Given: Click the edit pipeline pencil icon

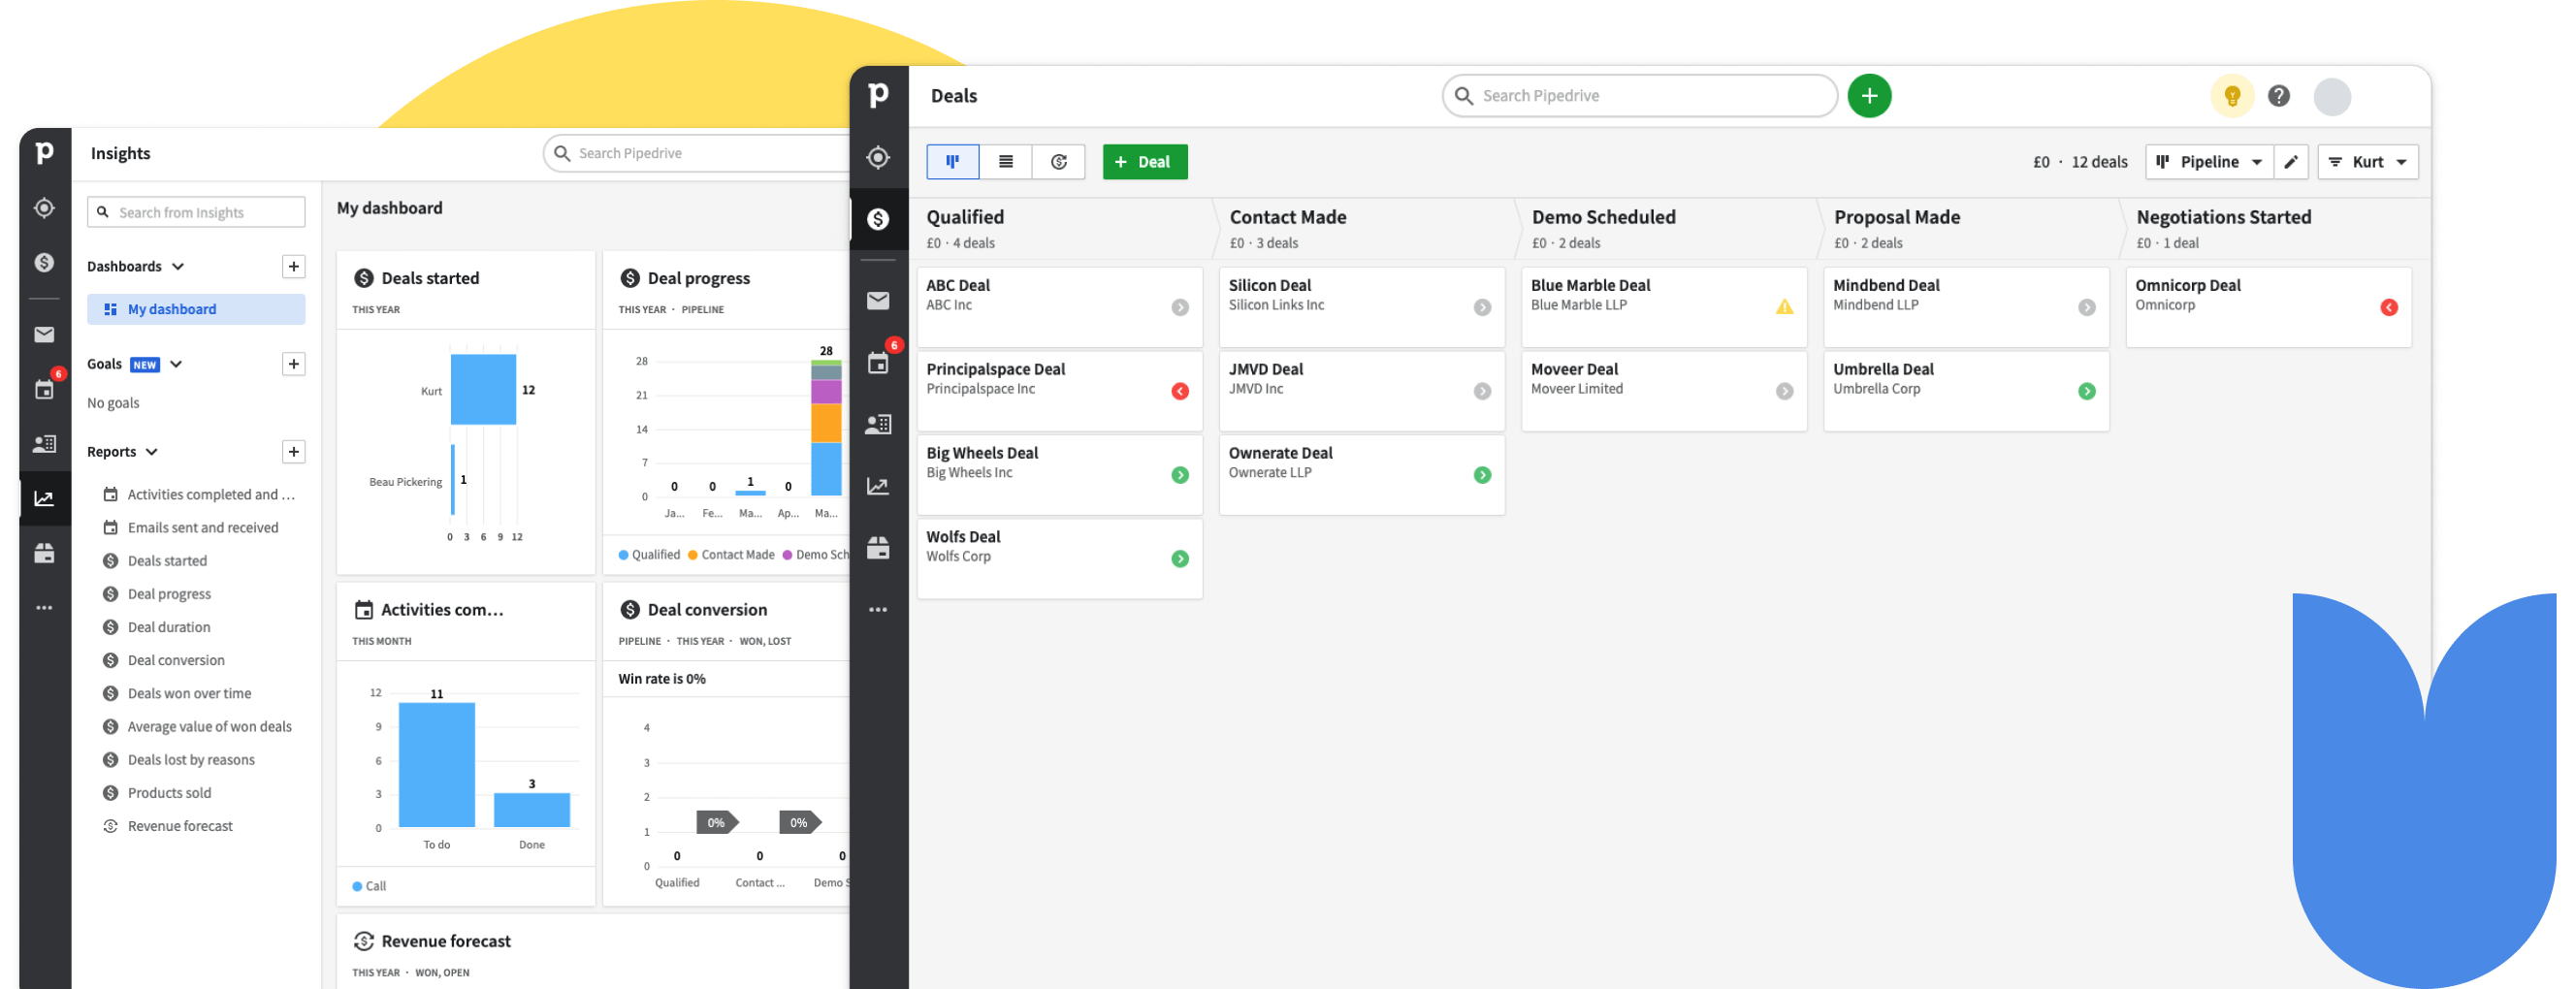Looking at the screenshot, I should pyautogui.click(x=2290, y=162).
